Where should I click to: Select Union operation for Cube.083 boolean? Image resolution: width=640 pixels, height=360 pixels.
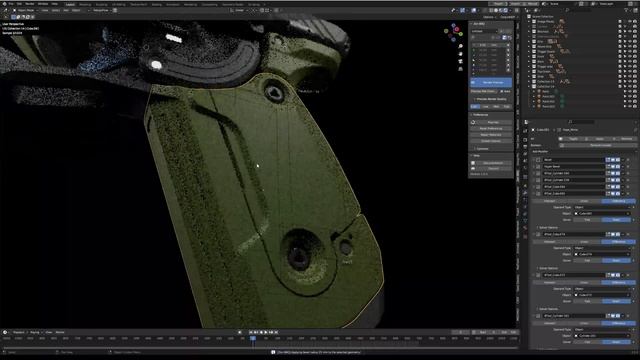(x=584, y=201)
